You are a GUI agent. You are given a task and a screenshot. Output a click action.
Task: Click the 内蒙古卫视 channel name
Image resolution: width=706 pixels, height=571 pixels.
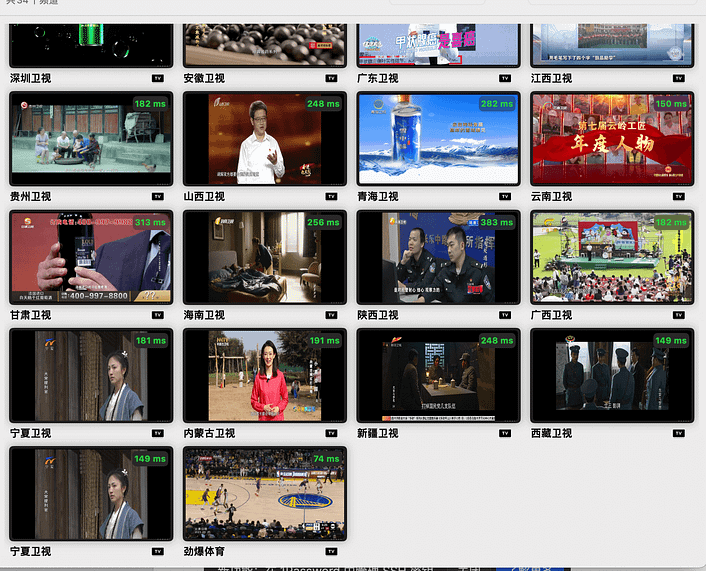209,433
